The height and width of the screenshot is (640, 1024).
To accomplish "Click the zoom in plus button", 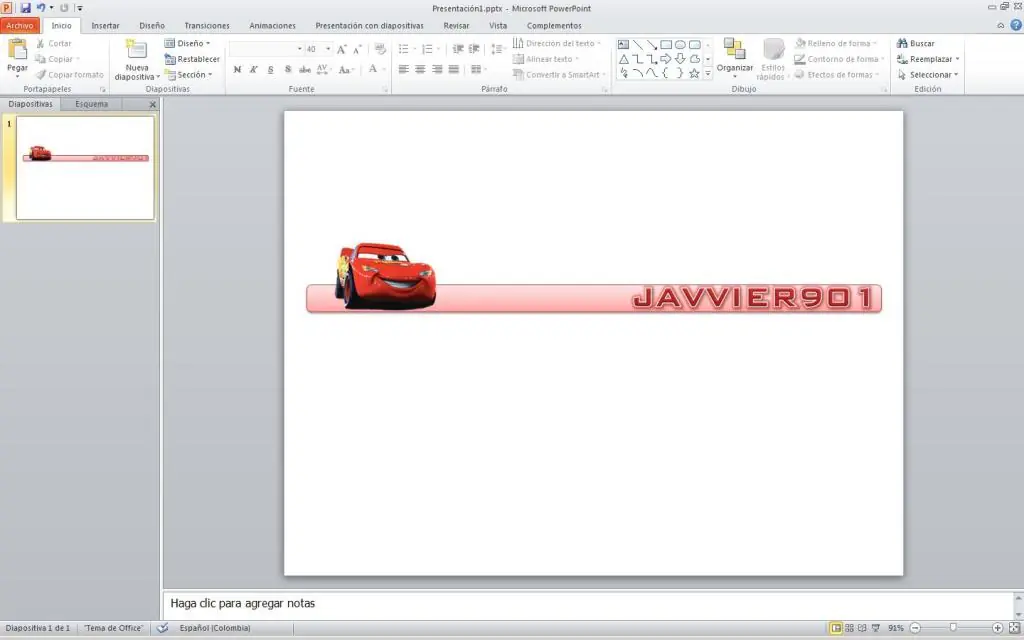I will tap(997, 628).
